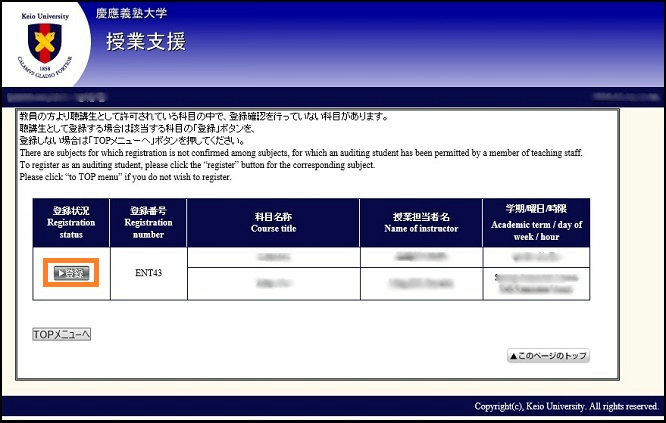Click the second row's instructor name cell
This screenshot has width=666, height=423.
point(418,284)
